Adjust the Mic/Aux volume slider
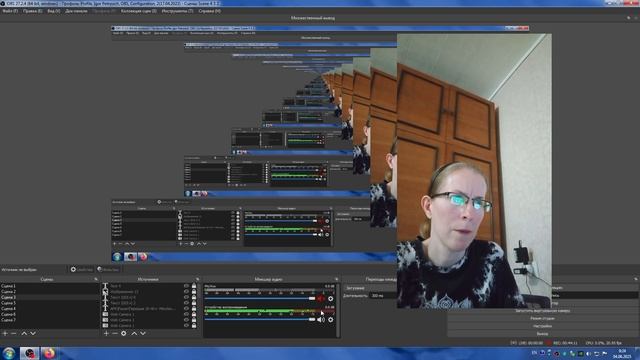The width and height of the screenshot is (640, 360). (260, 299)
